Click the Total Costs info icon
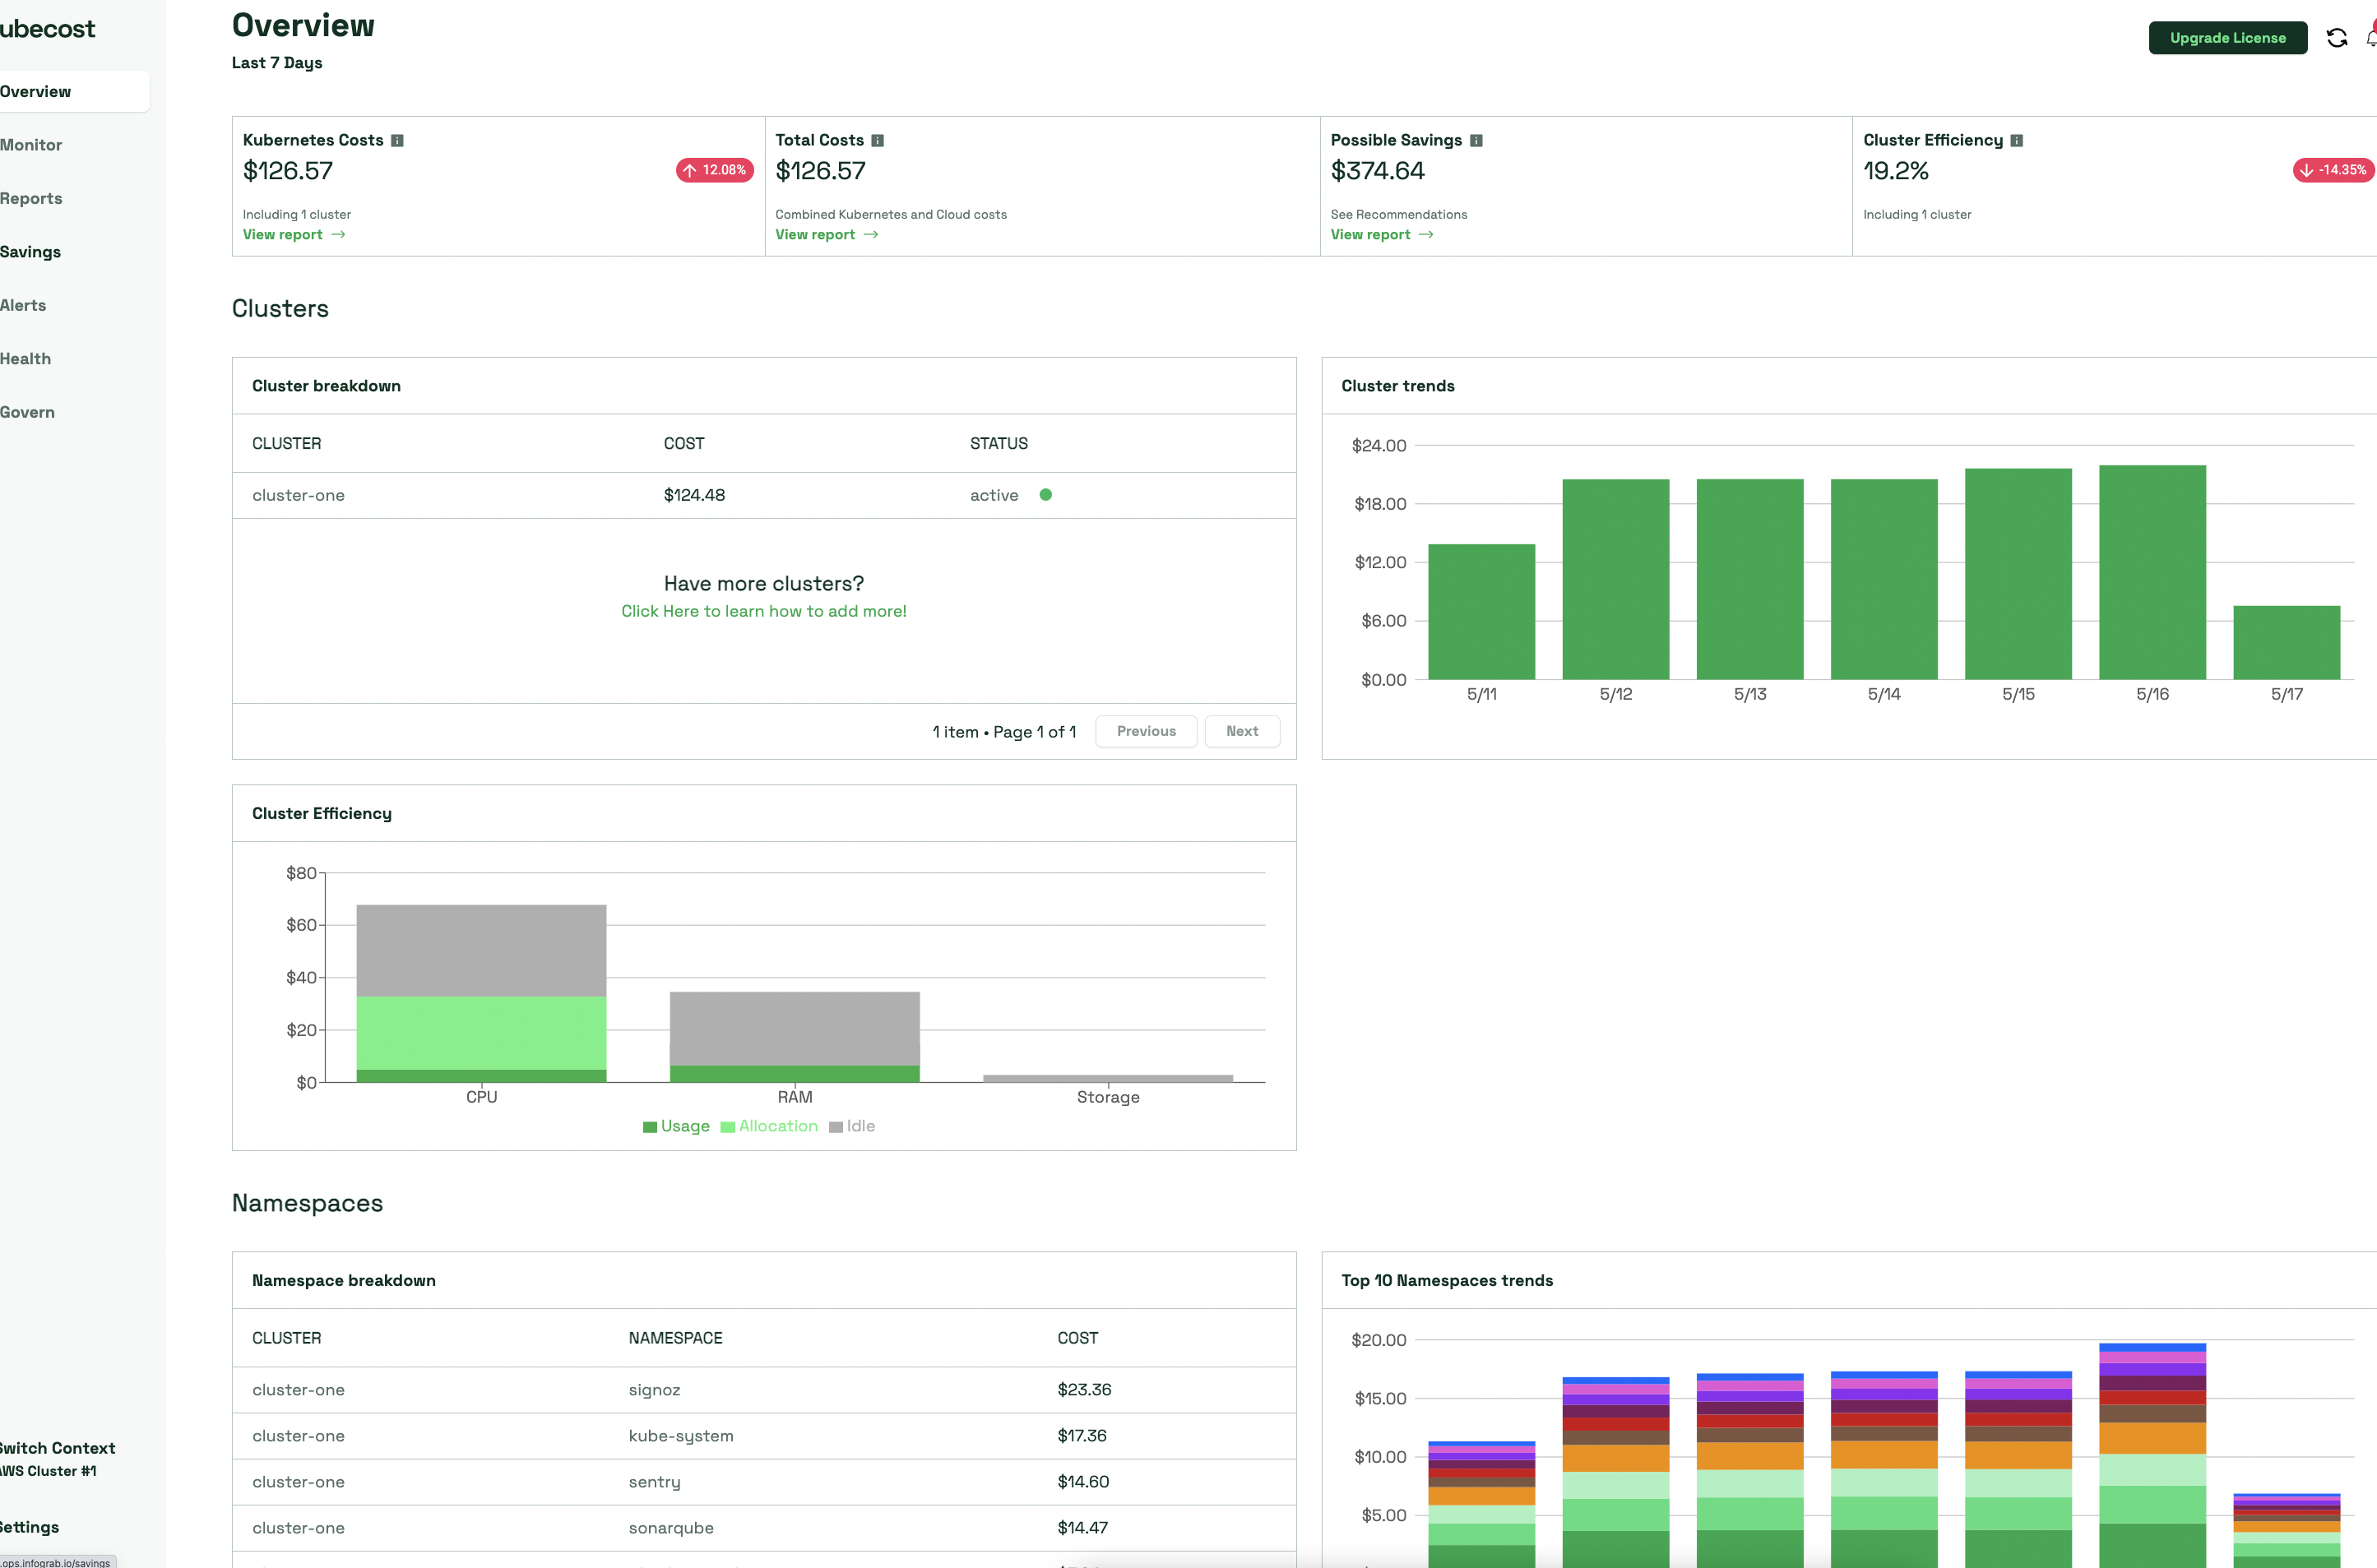Image resolution: width=2377 pixels, height=1568 pixels. pyautogui.click(x=877, y=141)
